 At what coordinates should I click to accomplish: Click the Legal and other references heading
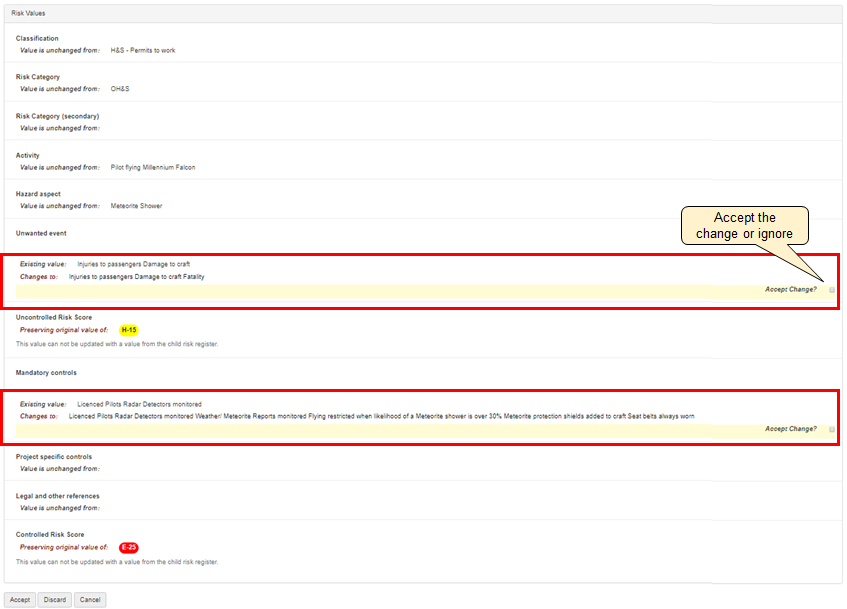pyautogui.click(x=57, y=496)
